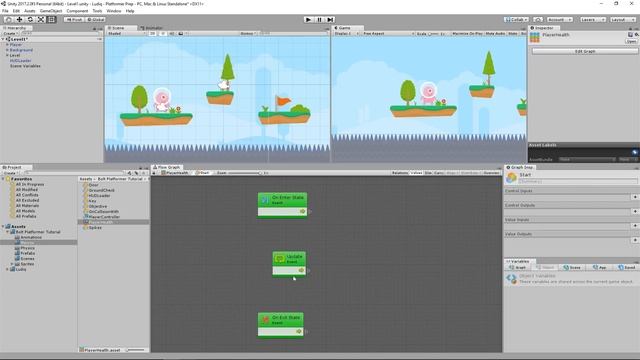The height and width of the screenshot is (360, 640).
Task: Add a Value Input with plus button
Action: coord(635,226)
